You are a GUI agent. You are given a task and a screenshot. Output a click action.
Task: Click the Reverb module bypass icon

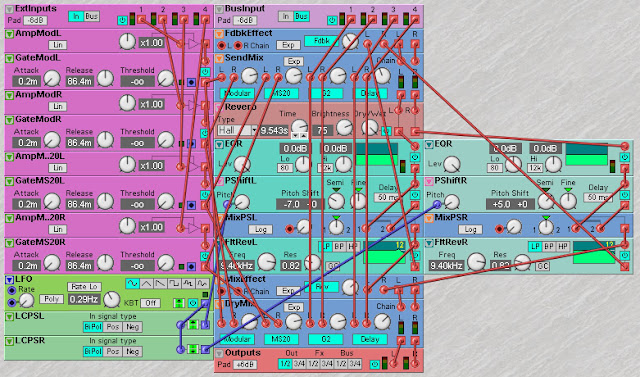point(386,131)
